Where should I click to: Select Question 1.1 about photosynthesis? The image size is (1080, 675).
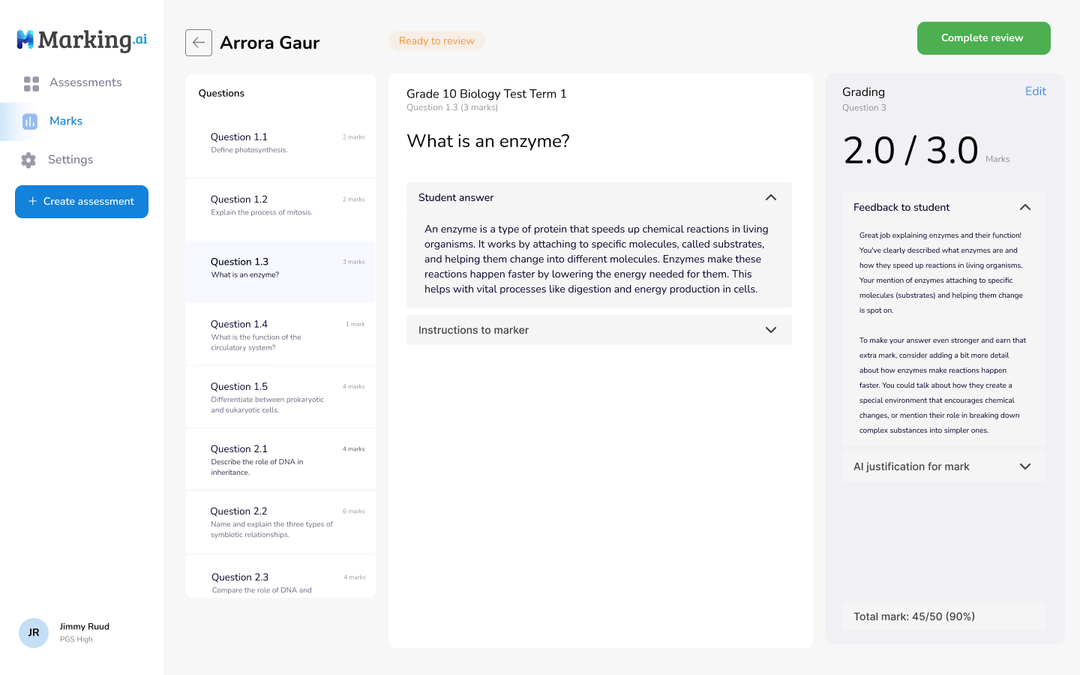click(x=280, y=145)
